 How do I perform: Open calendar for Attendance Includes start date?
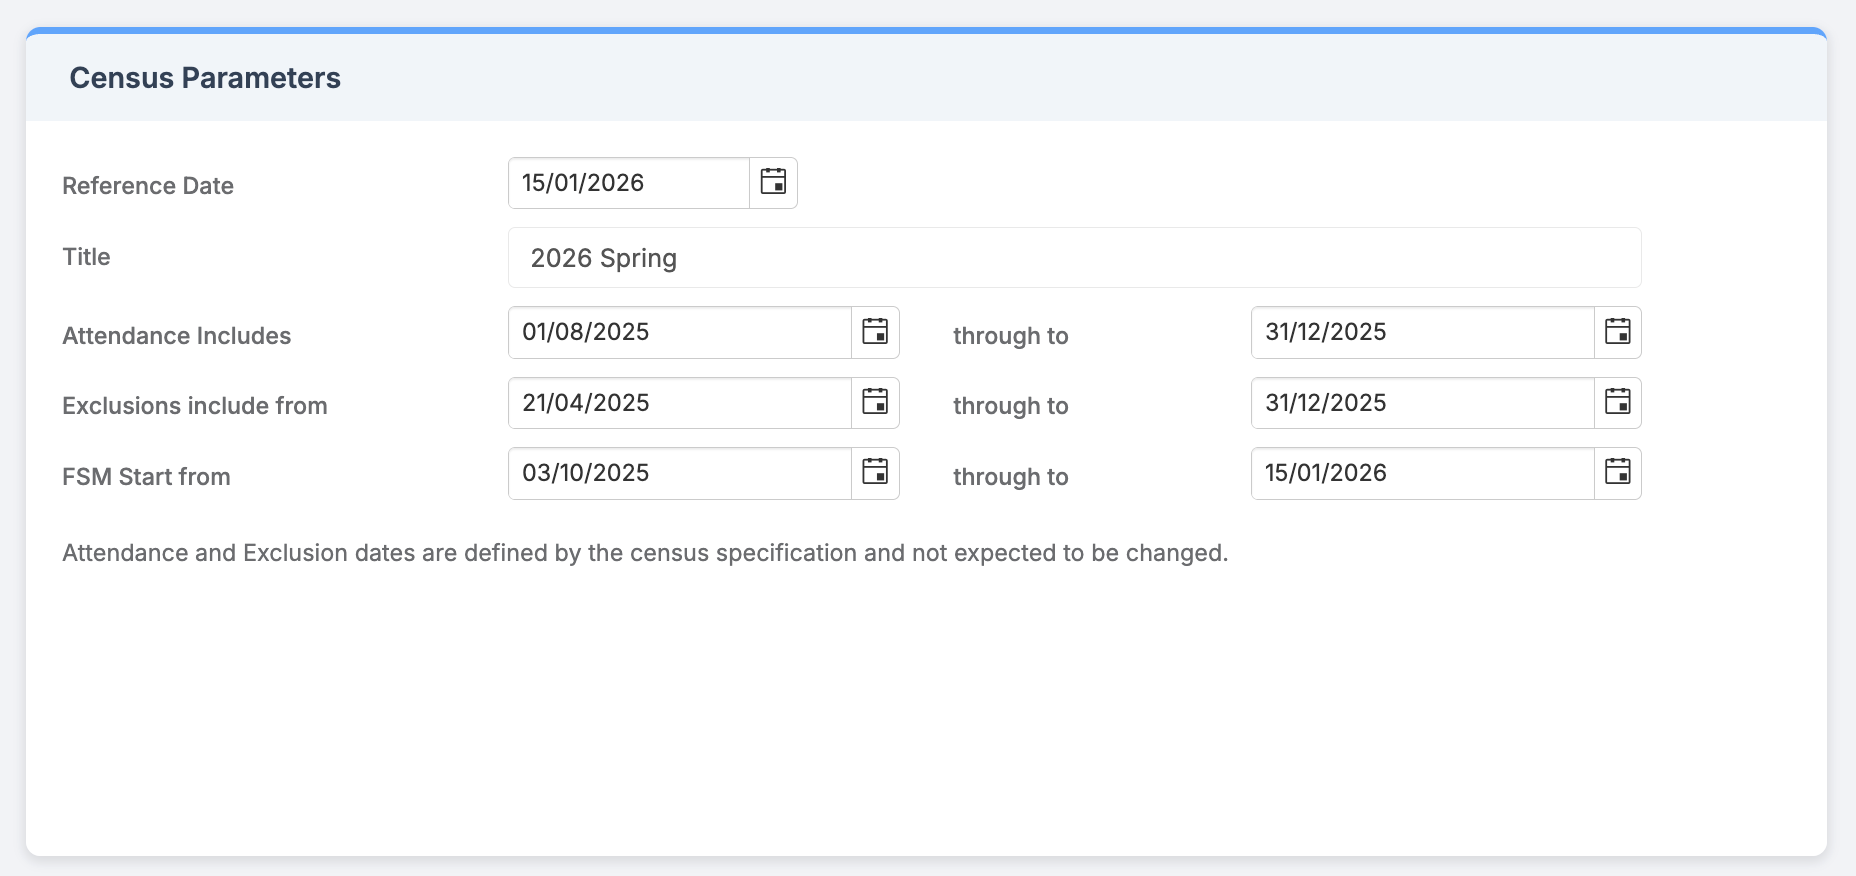tap(875, 332)
